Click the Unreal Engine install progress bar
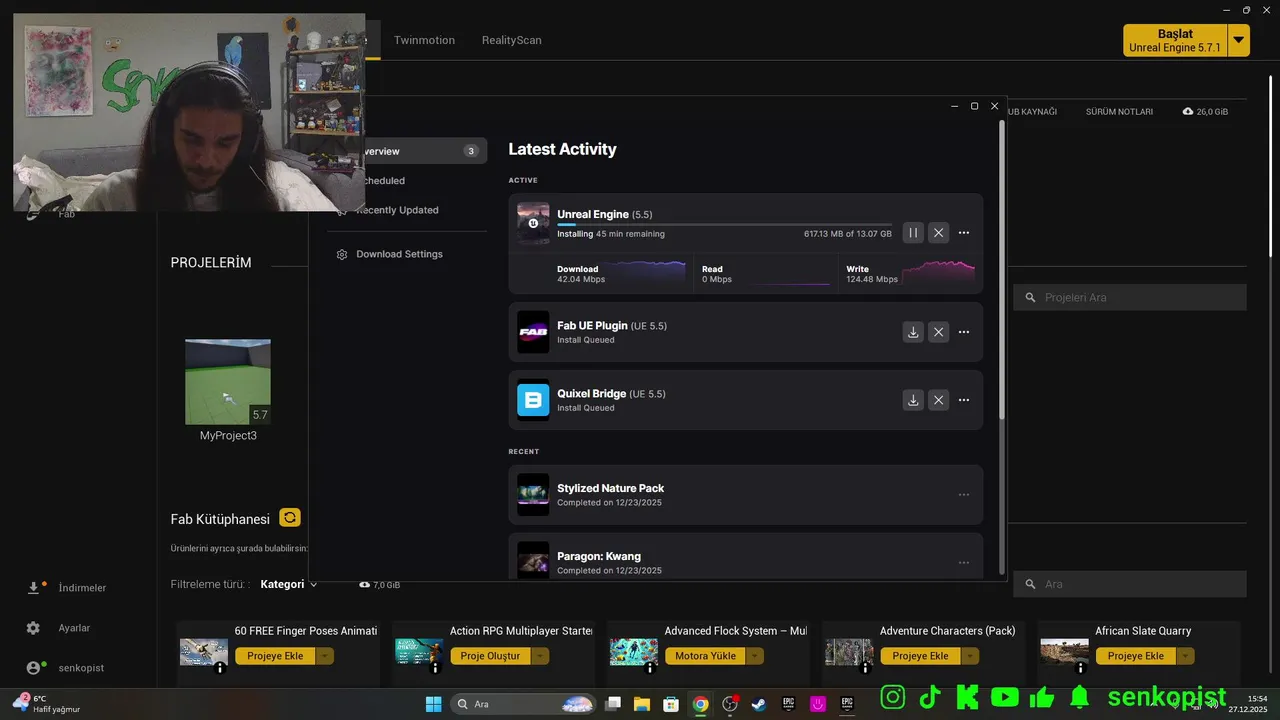1280x720 pixels. [724, 225]
